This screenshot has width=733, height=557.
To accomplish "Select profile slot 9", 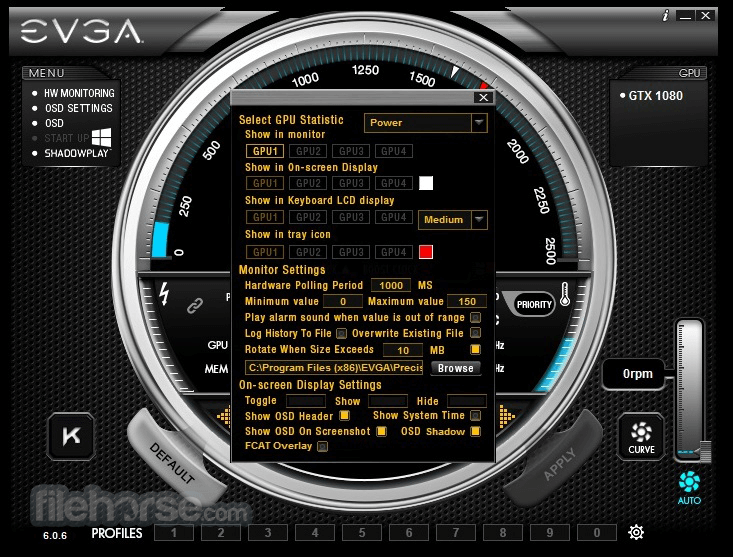I will [x=550, y=533].
